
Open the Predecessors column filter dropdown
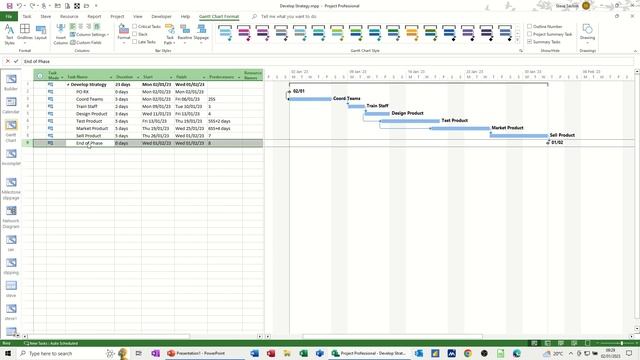pos(239,77)
